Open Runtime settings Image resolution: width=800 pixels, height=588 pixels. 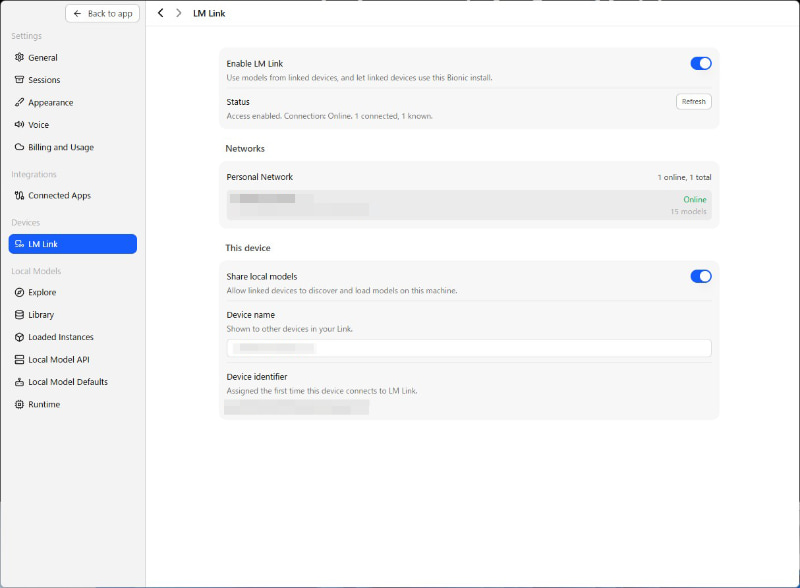[72, 405]
